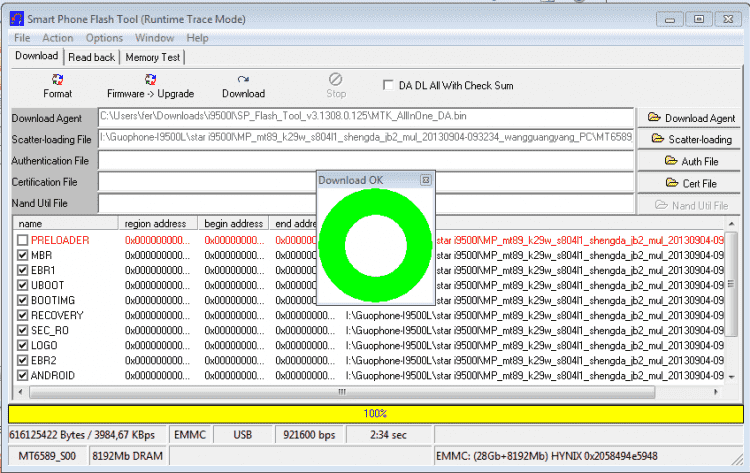Screen dimensions: 750x473
Task: Click the yellow 100% progress bar
Action: tap(375, 414)
